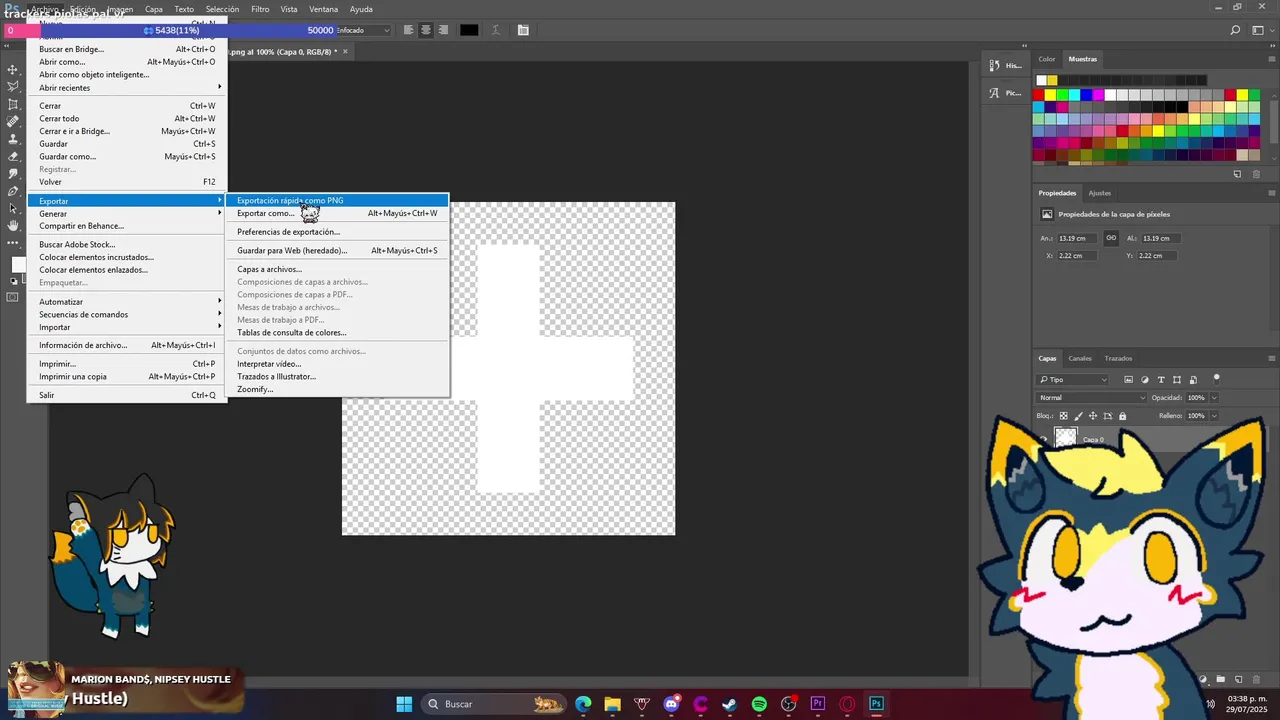This screenshot has height=720, width=1280.
Task: Open the Relleno slider dropdown arrow
Action: pyautogui.click(x=1215, y=415)
